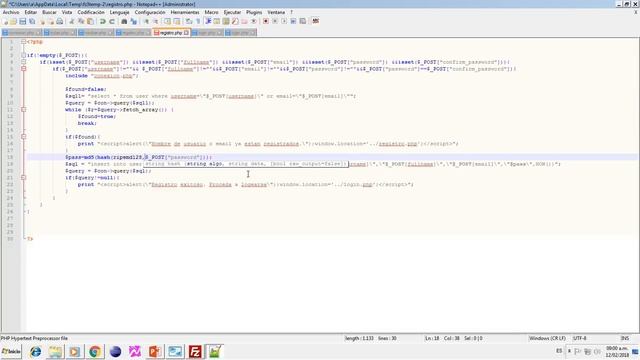Click the Zoom Out toolbar icon

[x=155, y=21]
